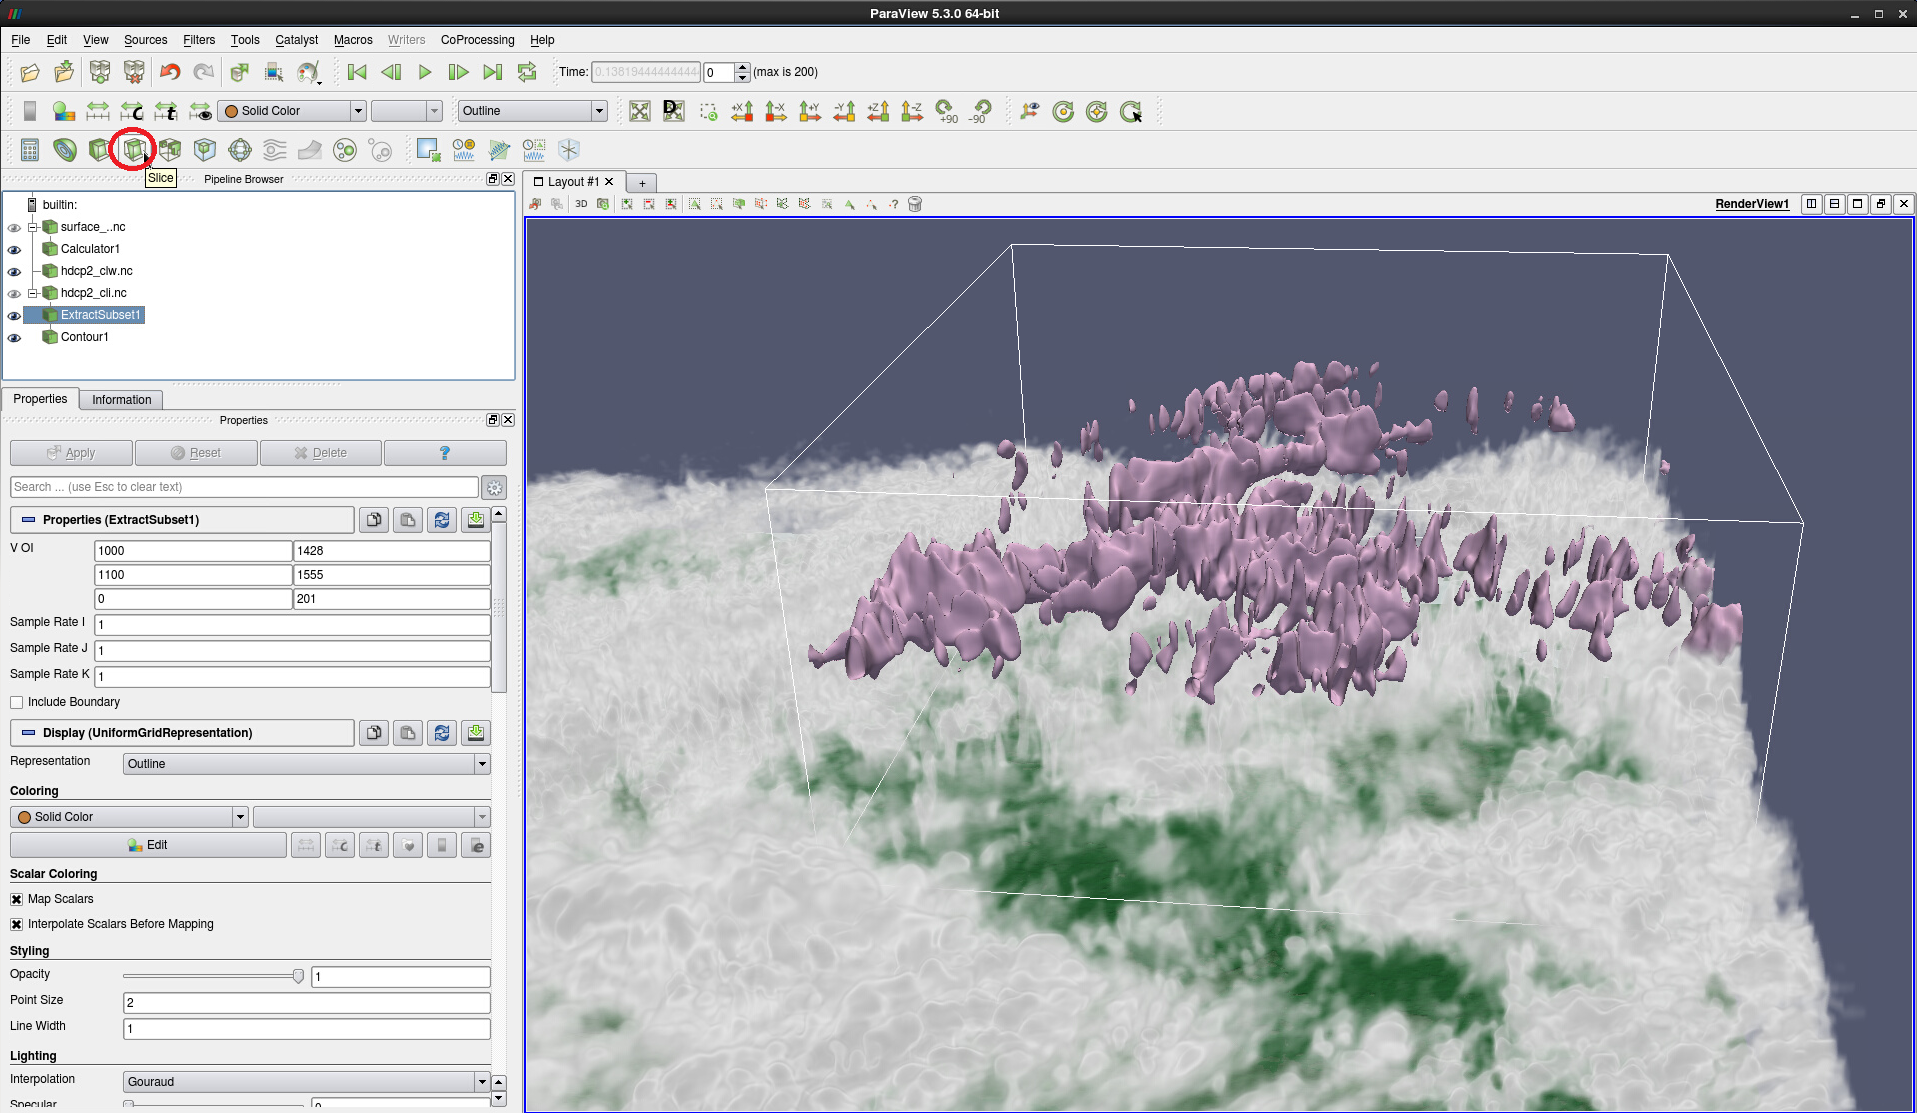Click the Reset Camera icon
Viewport: 1917px width, 1113px height.
[640, 111]
